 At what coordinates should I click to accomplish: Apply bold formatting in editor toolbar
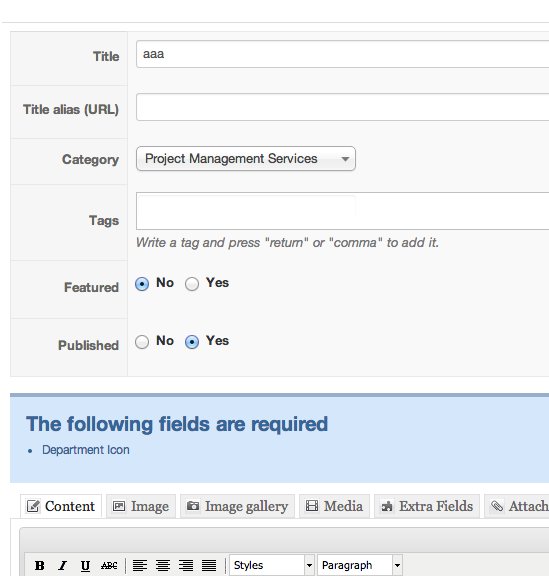click(x=40, y=565)
